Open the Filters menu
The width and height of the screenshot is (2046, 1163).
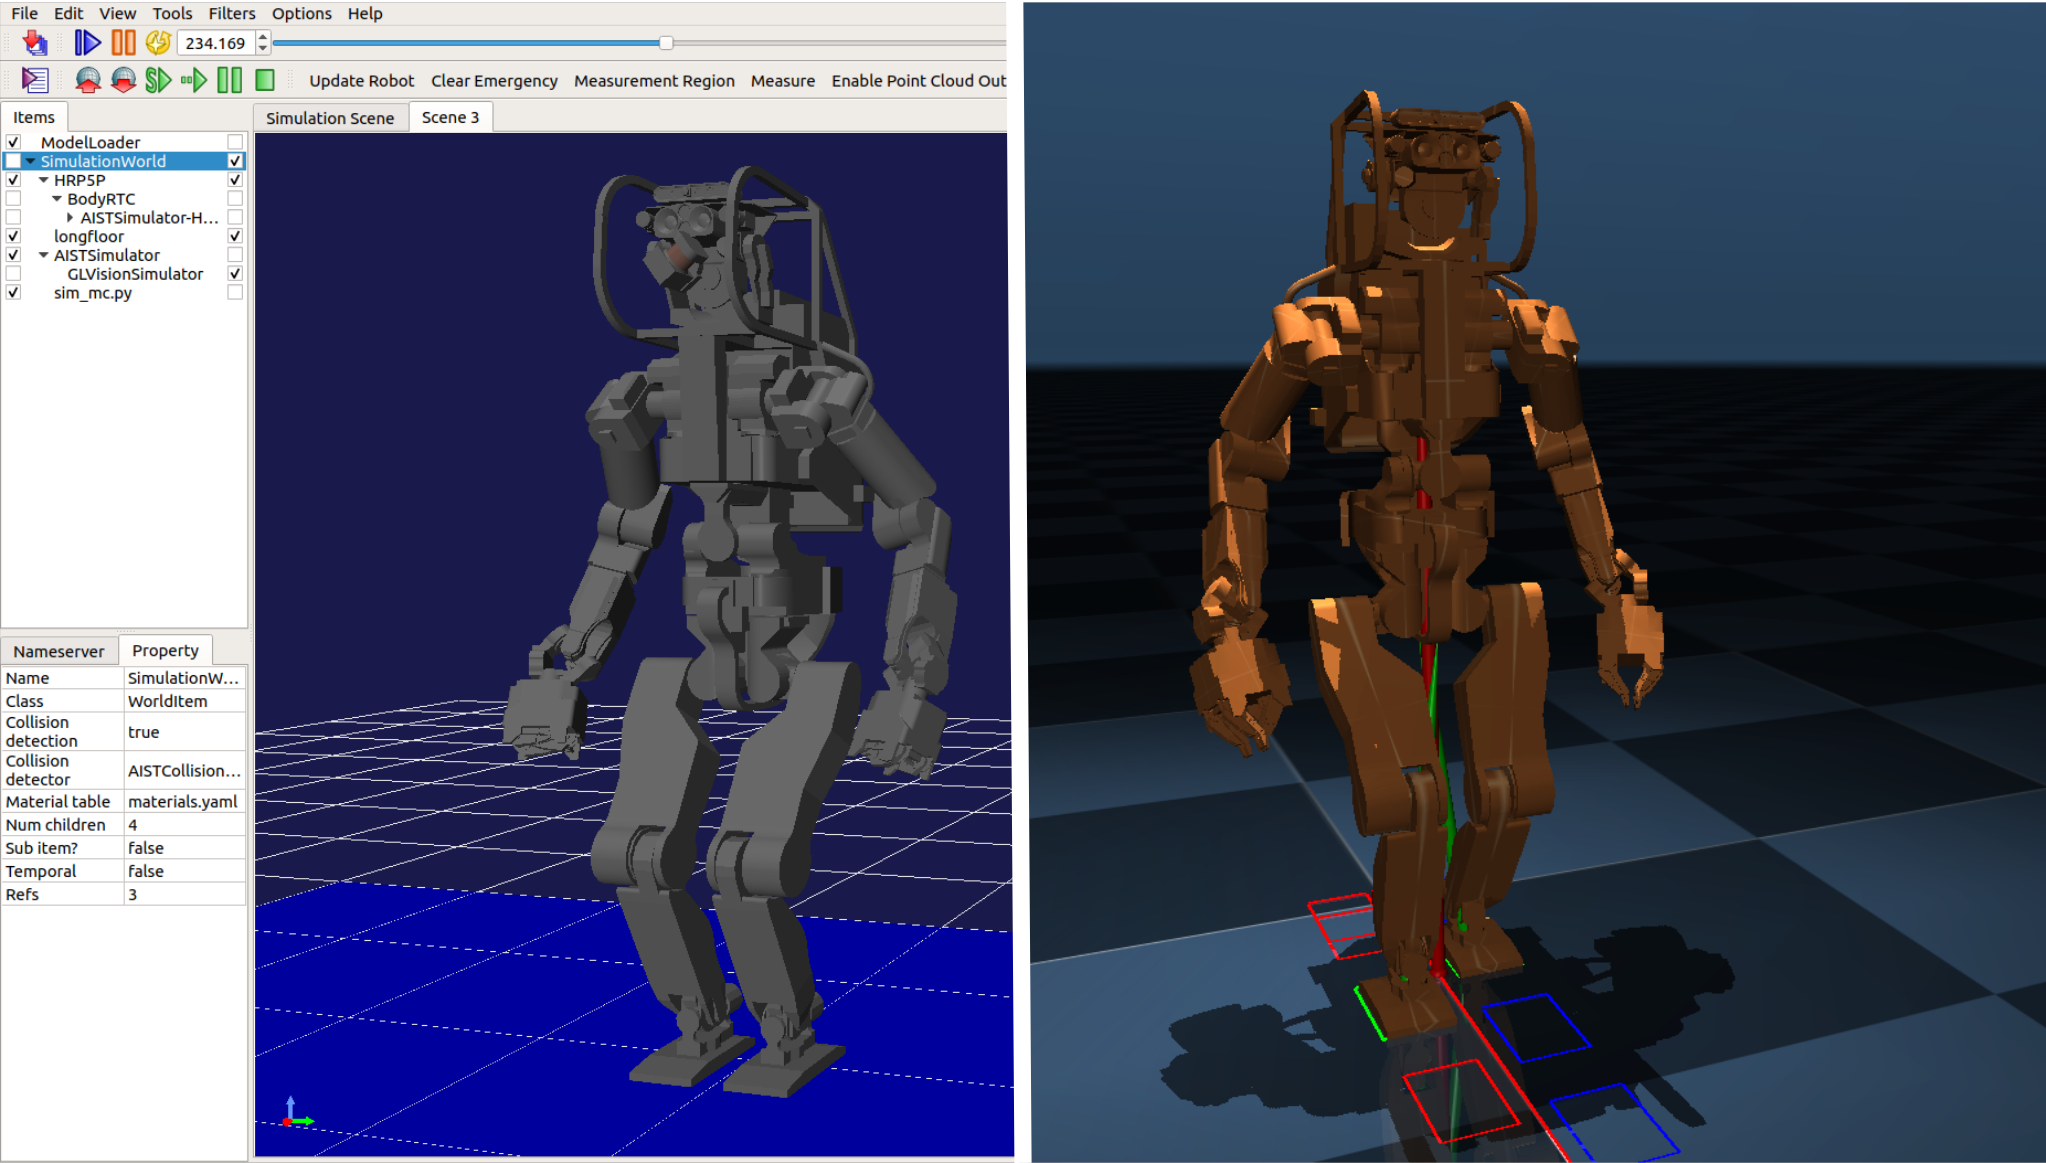(x=232, y=13)
